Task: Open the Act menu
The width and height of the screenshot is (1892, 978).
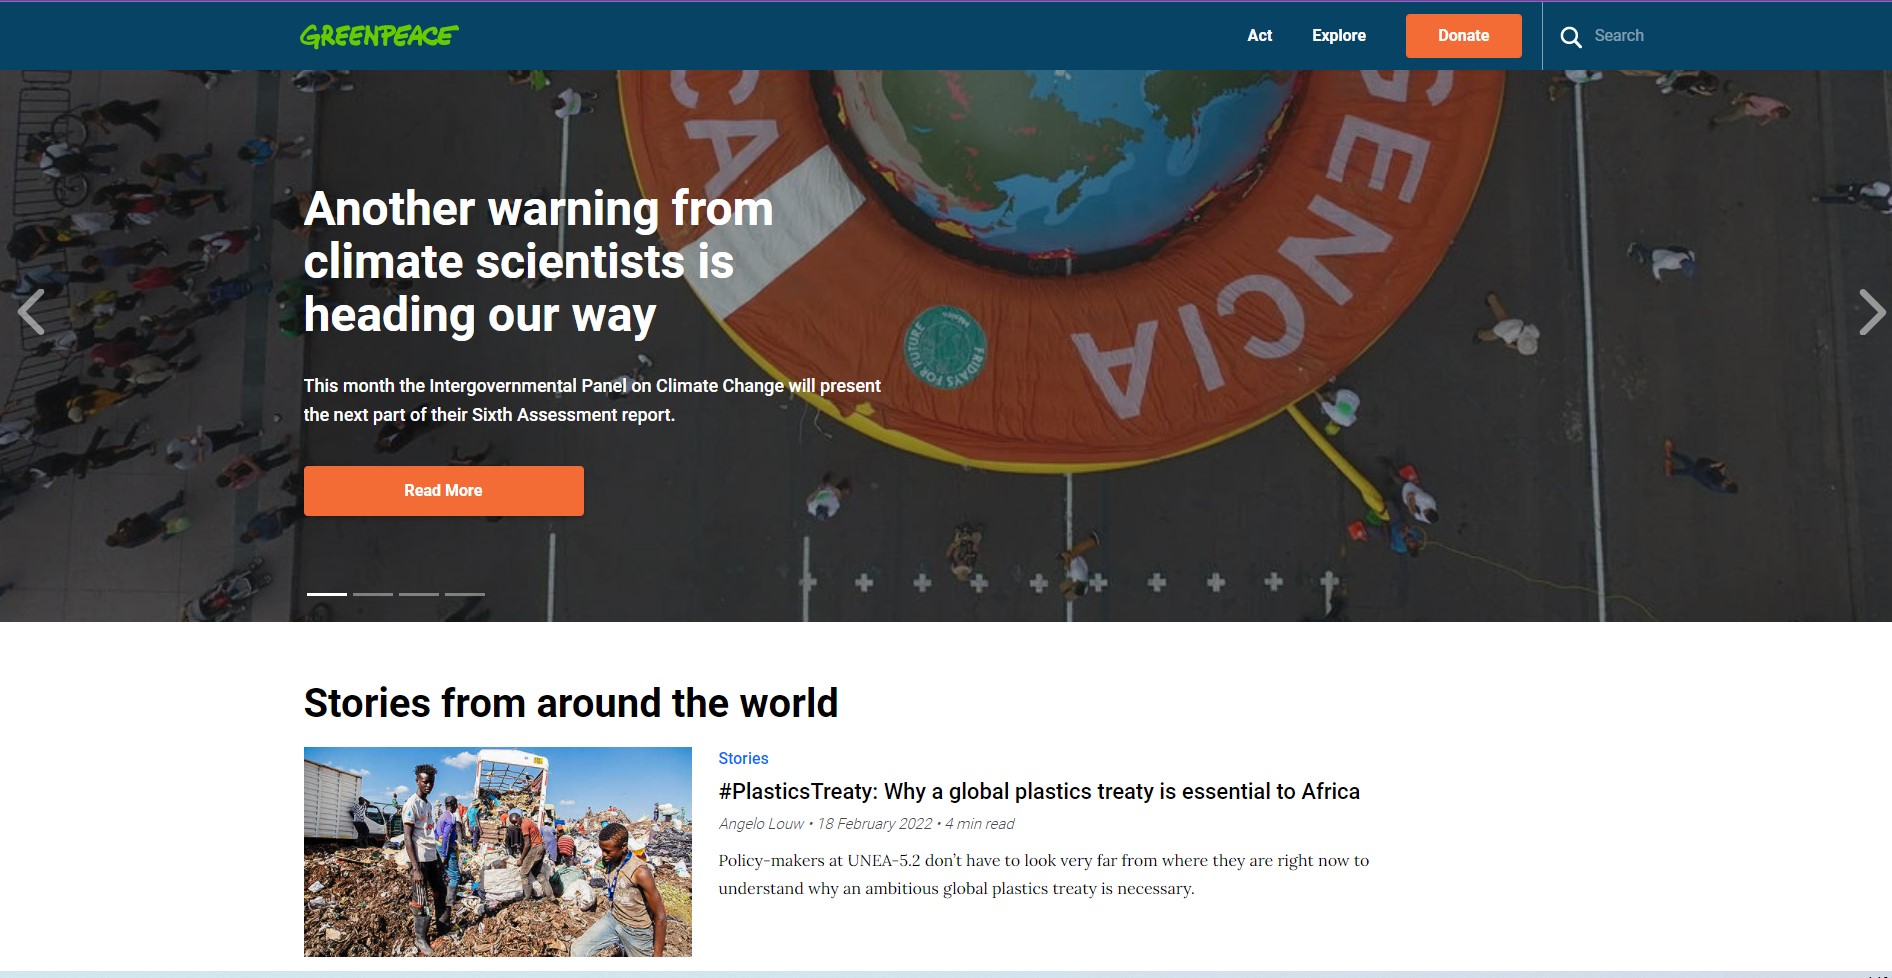Action: (1259, 36)
